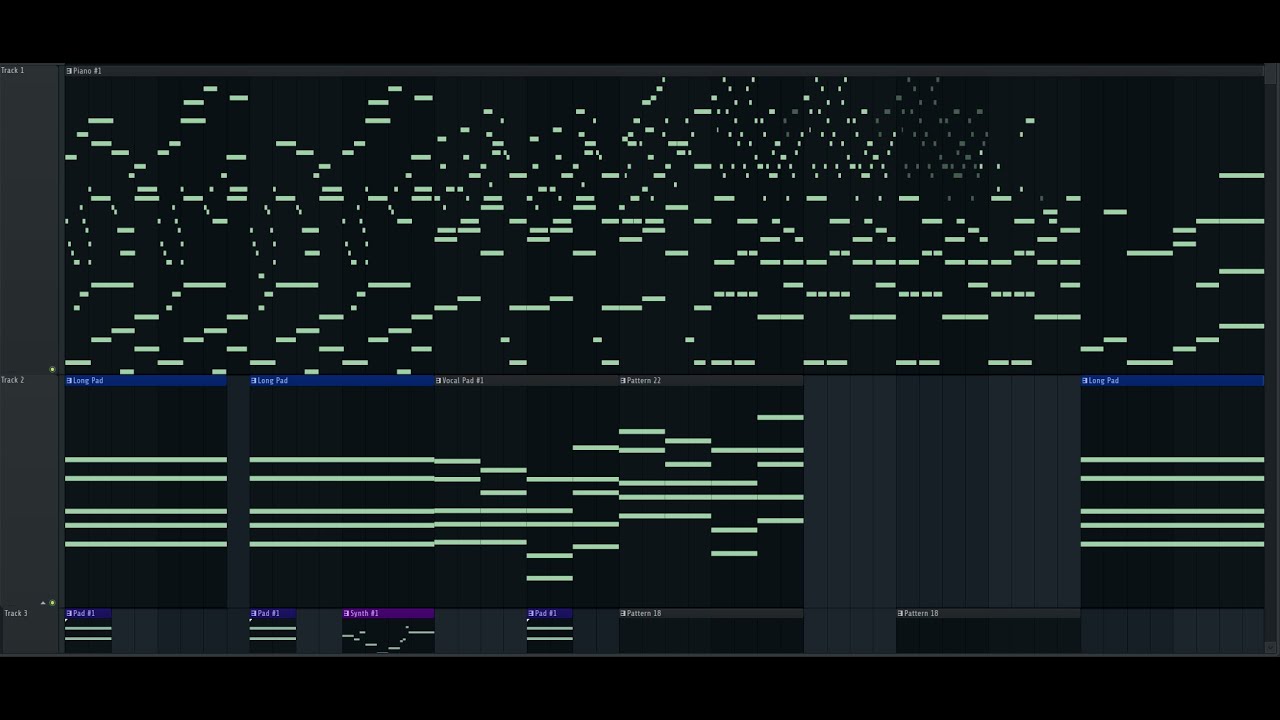Image resolution: width=1280 pixels, height=720 pixels.
Task: Click the small arrow beside Track 2 light
Action: tap(43, 603)
